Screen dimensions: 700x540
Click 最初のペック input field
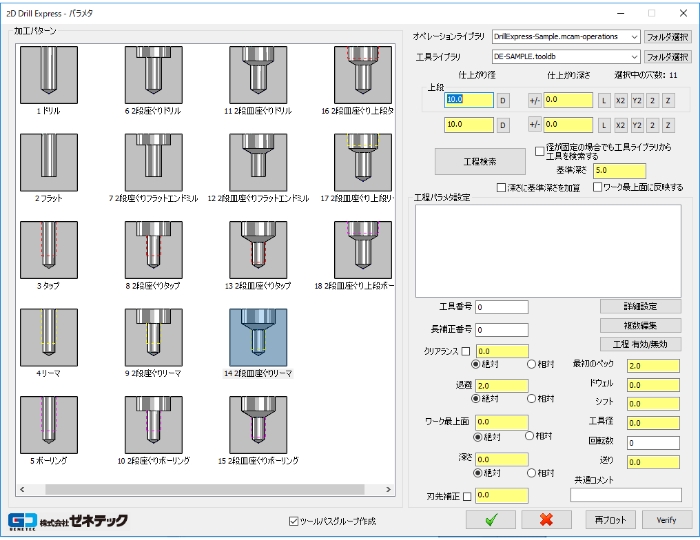pos(653,366)
